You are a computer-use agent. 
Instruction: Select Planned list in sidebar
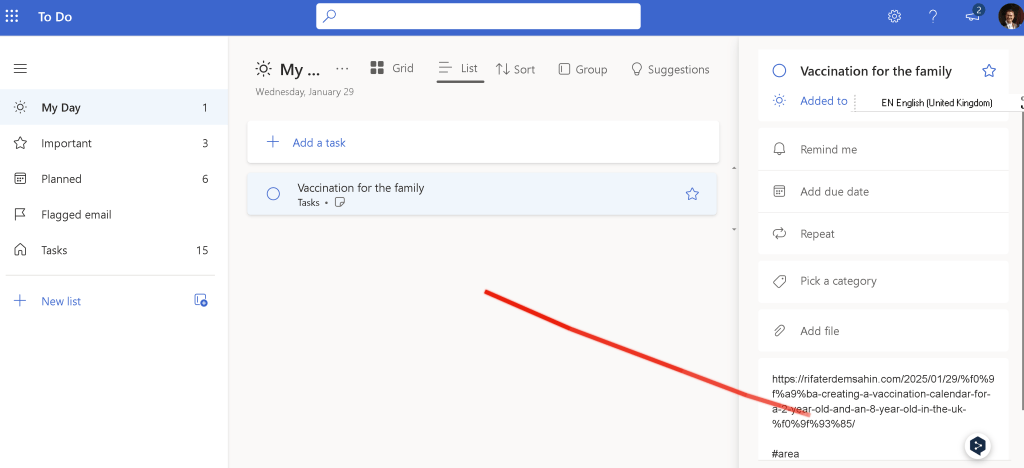[114, 179]
